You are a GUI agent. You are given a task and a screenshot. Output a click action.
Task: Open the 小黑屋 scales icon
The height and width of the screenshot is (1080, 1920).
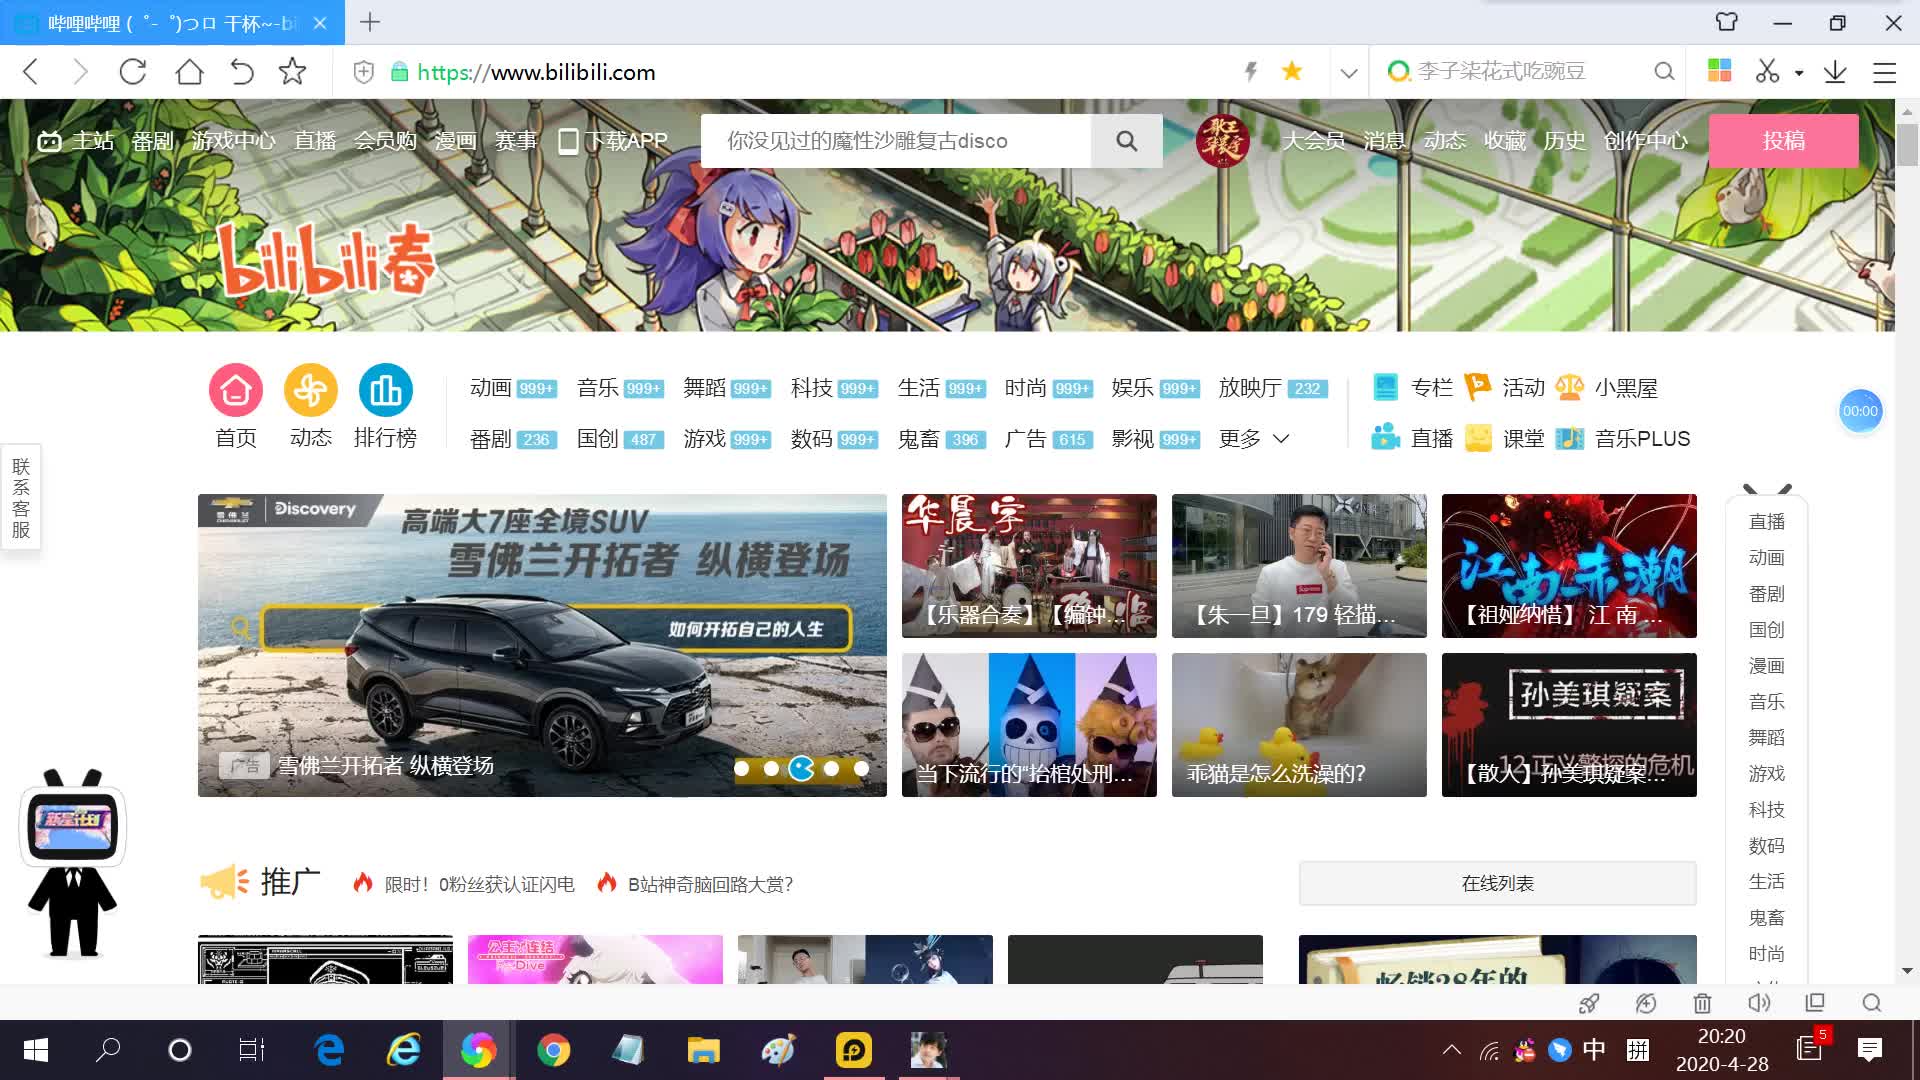tap(1570, 387)
